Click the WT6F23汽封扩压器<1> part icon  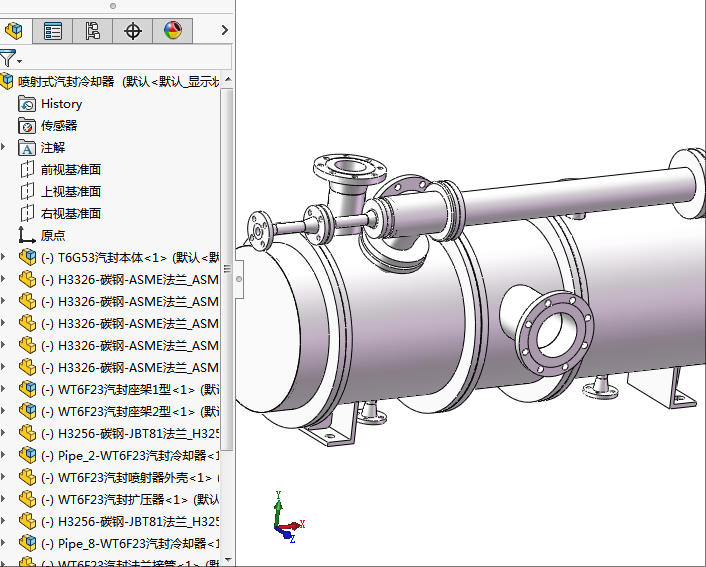pyautogui.click(x=27, y=499)
